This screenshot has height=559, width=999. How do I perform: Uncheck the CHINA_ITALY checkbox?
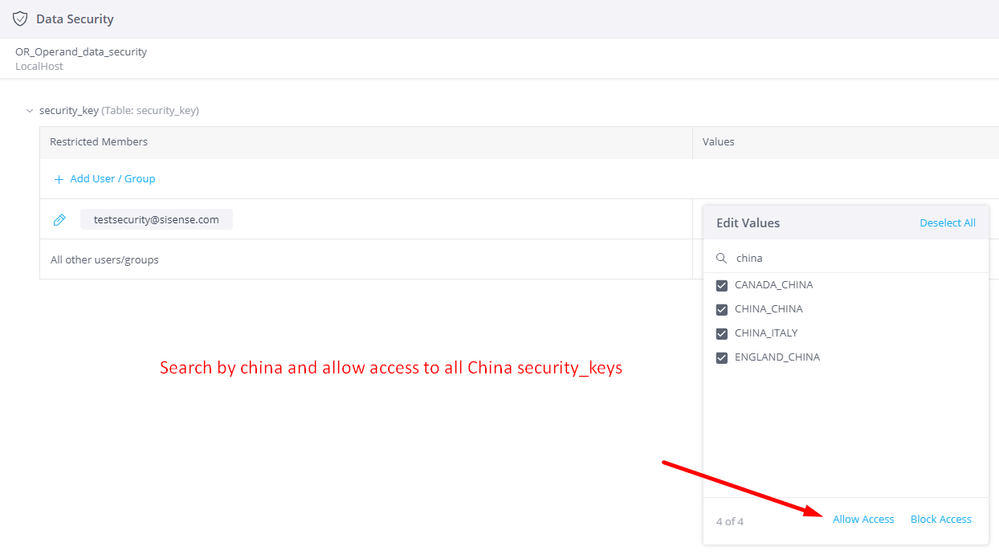[x=722, y=333]
